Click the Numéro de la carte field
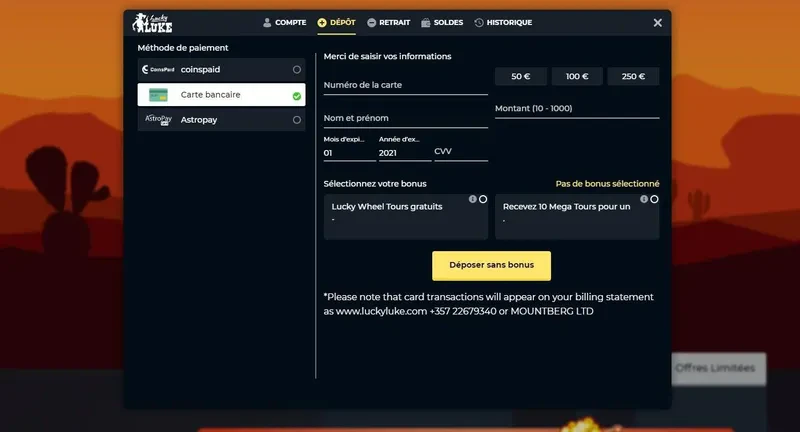 tap(406, 85)
